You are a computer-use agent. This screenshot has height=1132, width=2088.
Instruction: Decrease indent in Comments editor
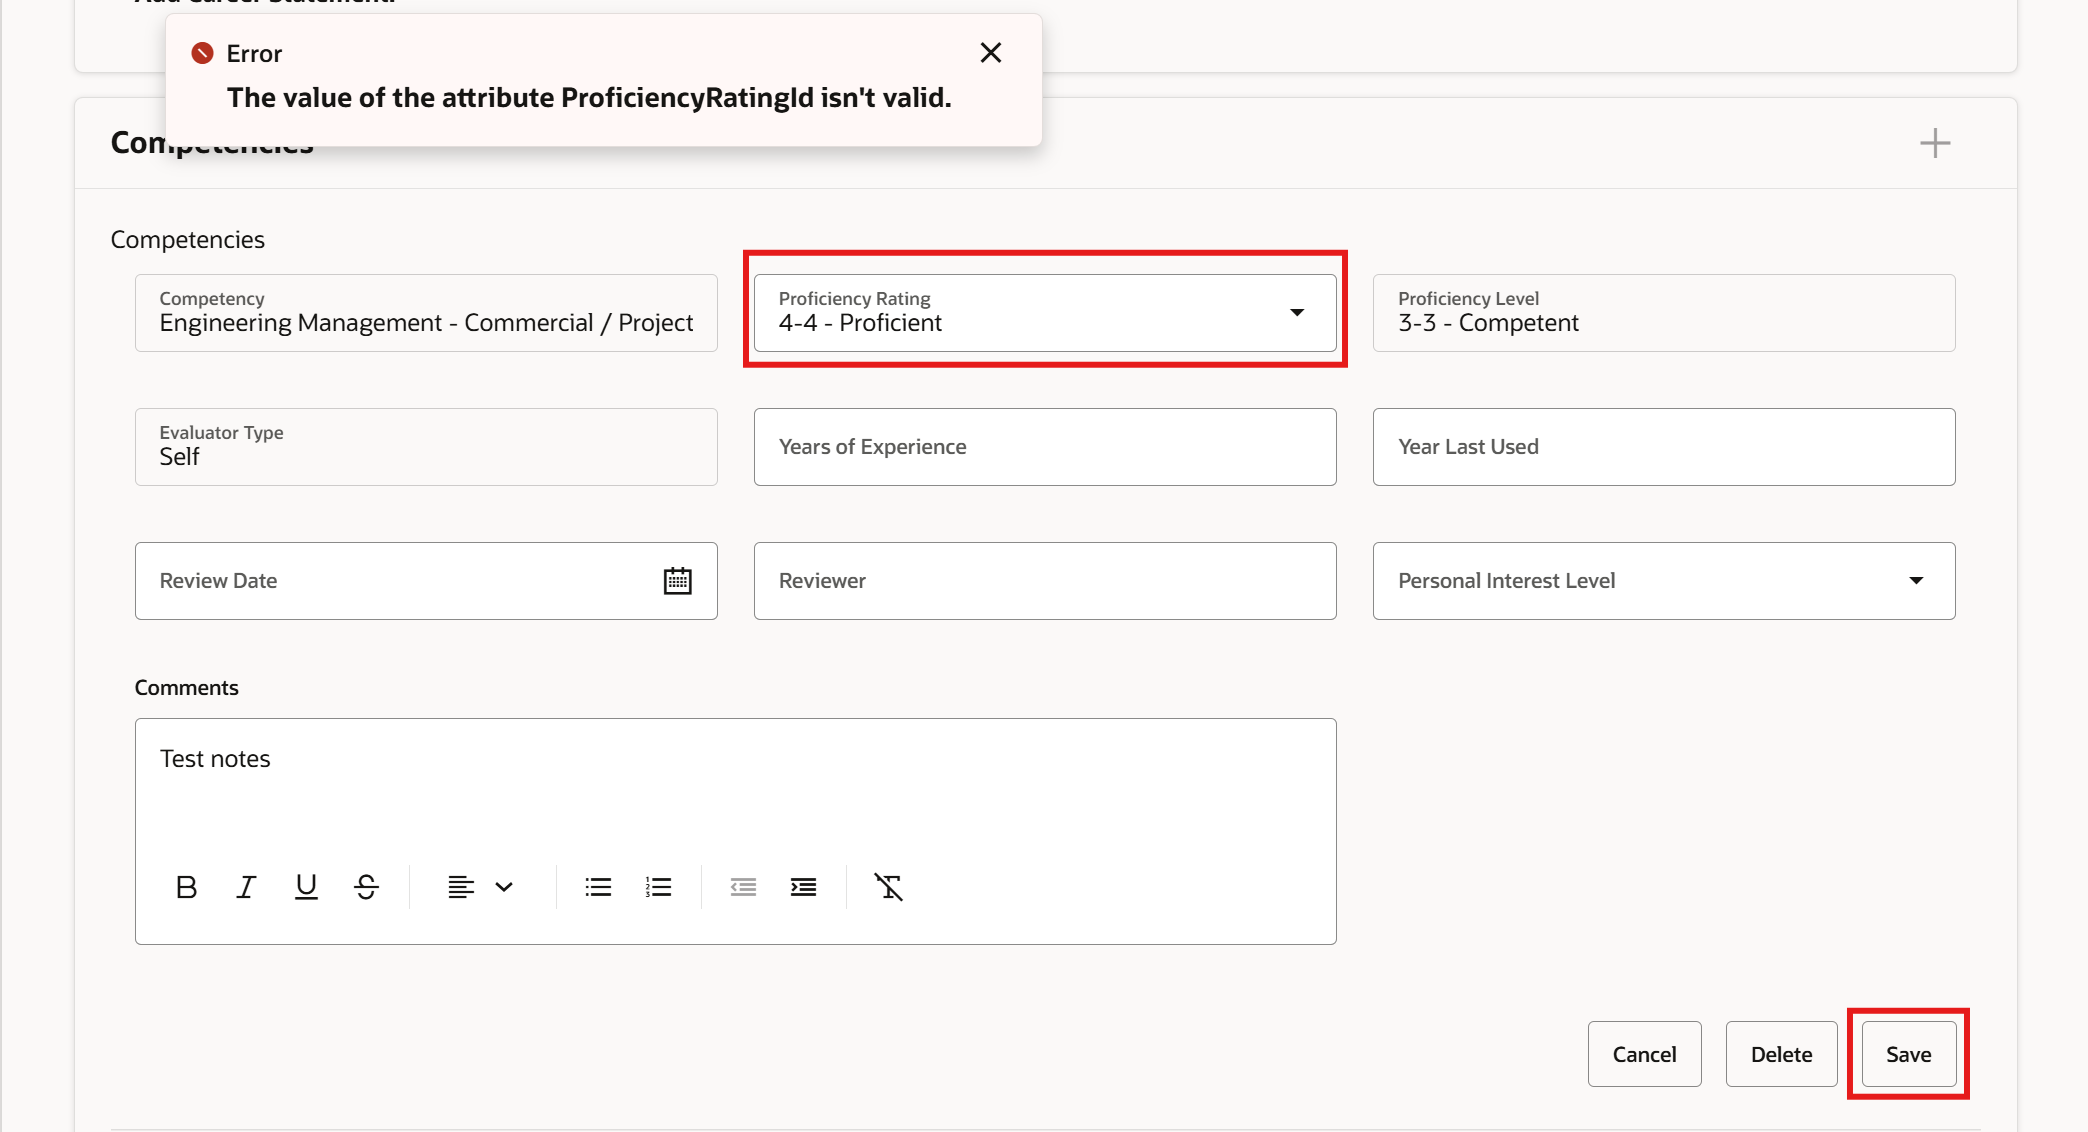click(x=743, y=887)
